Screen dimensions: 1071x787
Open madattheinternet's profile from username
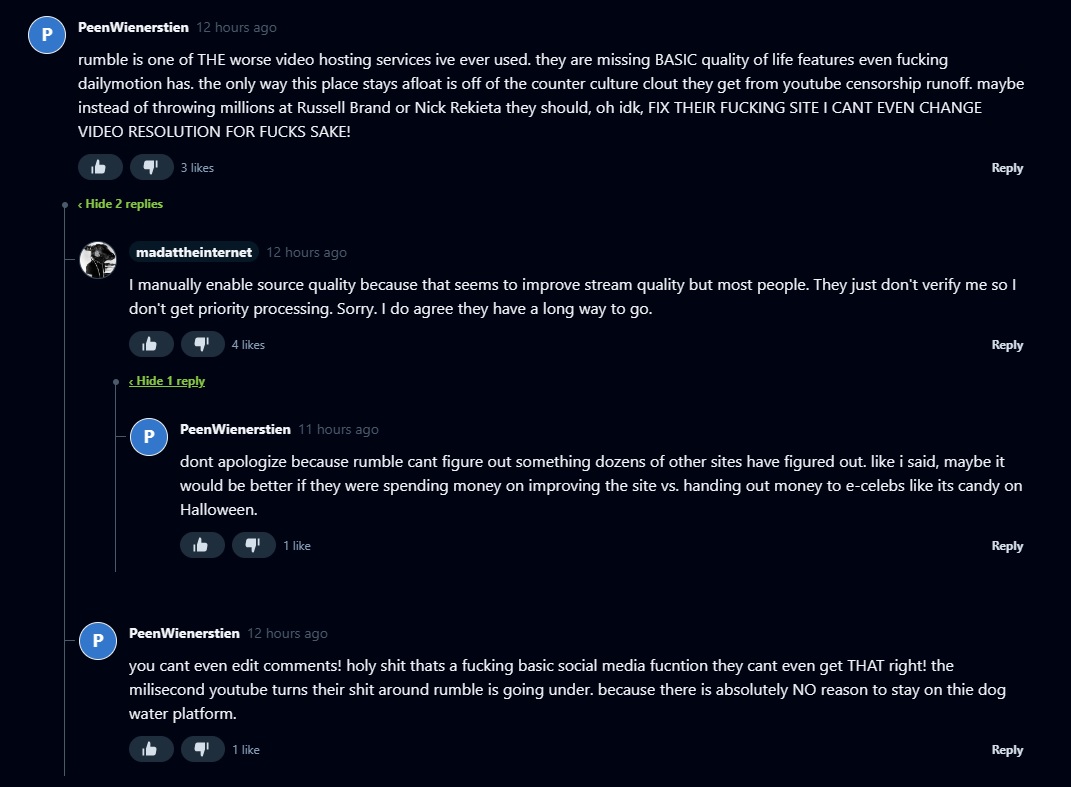click(194, 252)
